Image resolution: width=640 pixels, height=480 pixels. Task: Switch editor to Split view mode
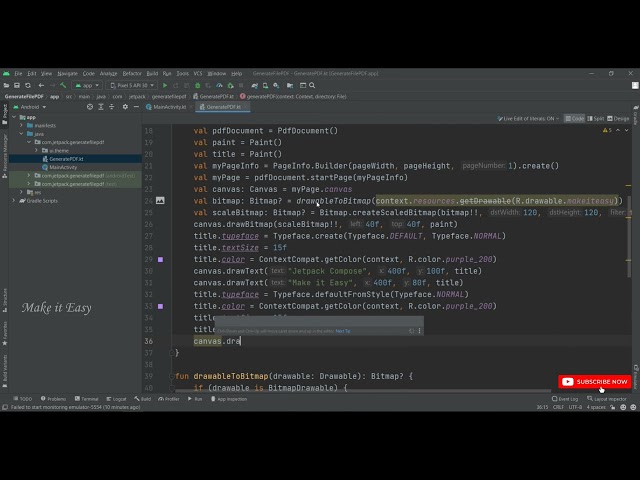pyautogui.click(x=596, y=118)
